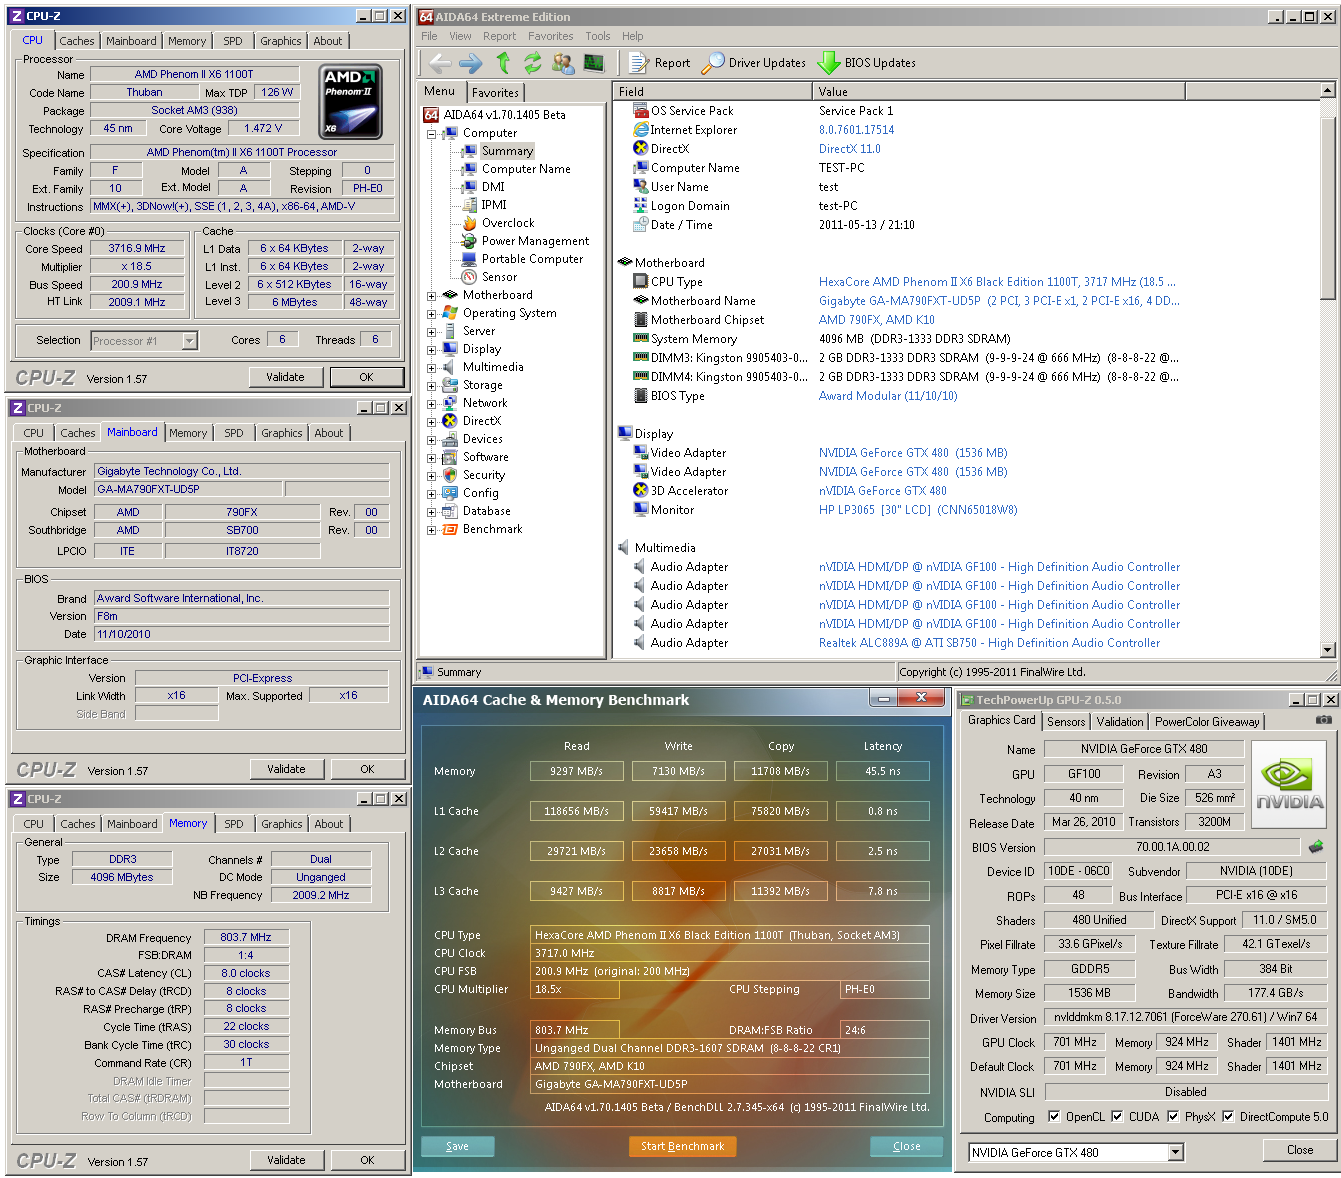The image size is (1341, 1178).
Task: Click Driver Updates magnifier toolbar button
Action: click(754, 63)
